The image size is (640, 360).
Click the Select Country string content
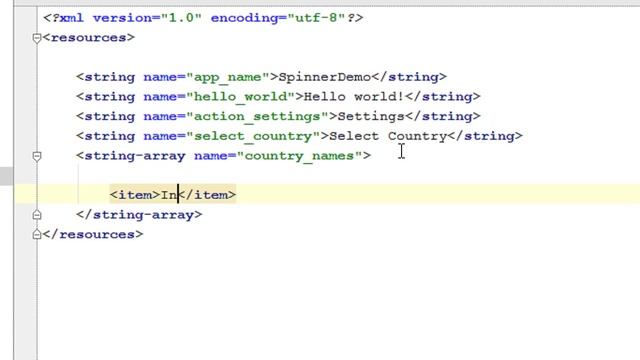click(388, 136)
